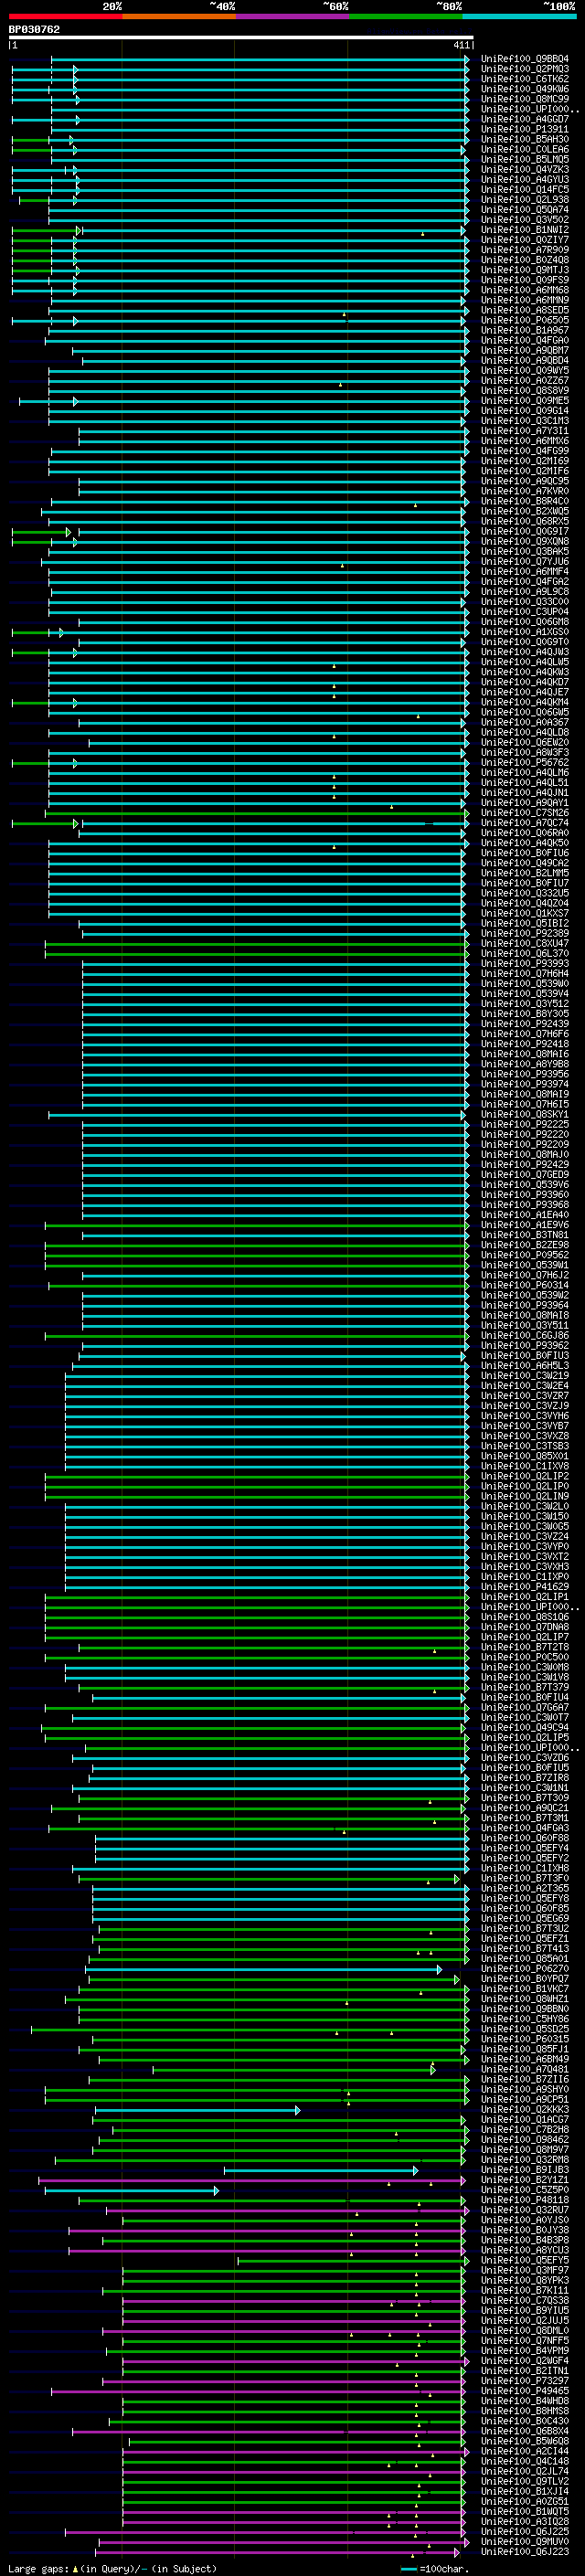Select hit label UniRef100_Q7DNA8
This screenshot has height=2576, width=585.
pos(524,1626)
